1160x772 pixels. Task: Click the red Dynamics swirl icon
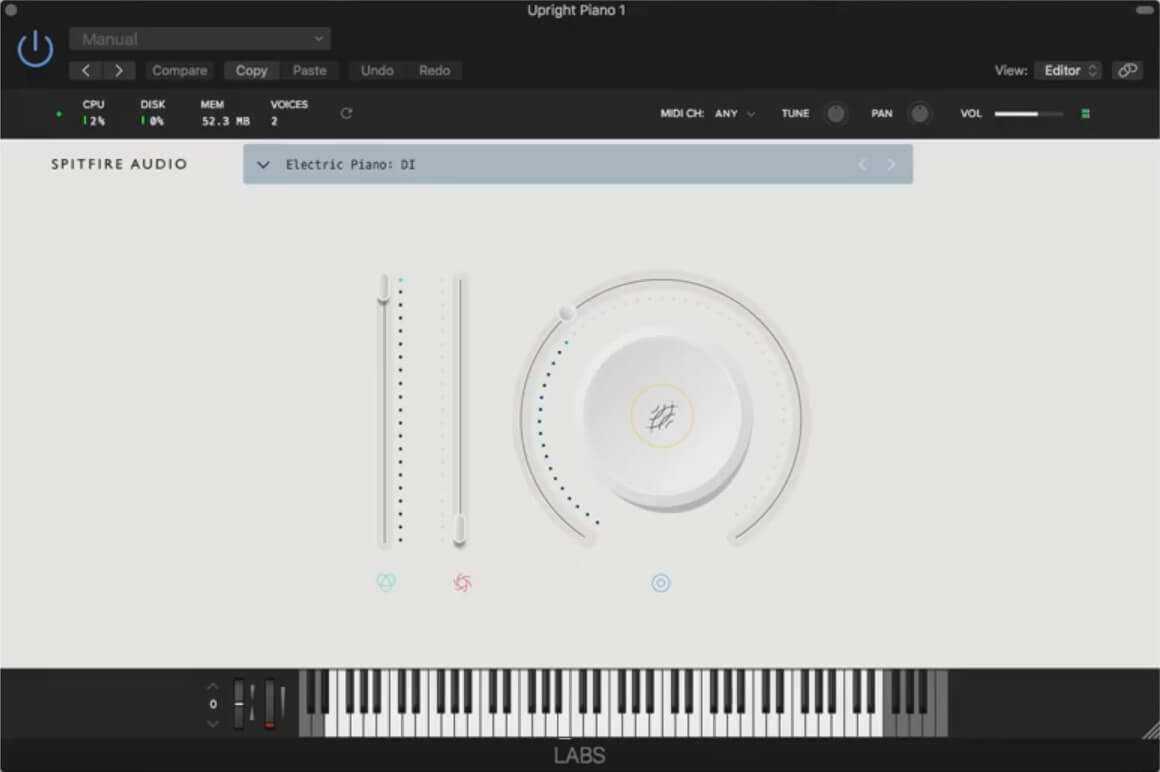(x=461, y=582)
